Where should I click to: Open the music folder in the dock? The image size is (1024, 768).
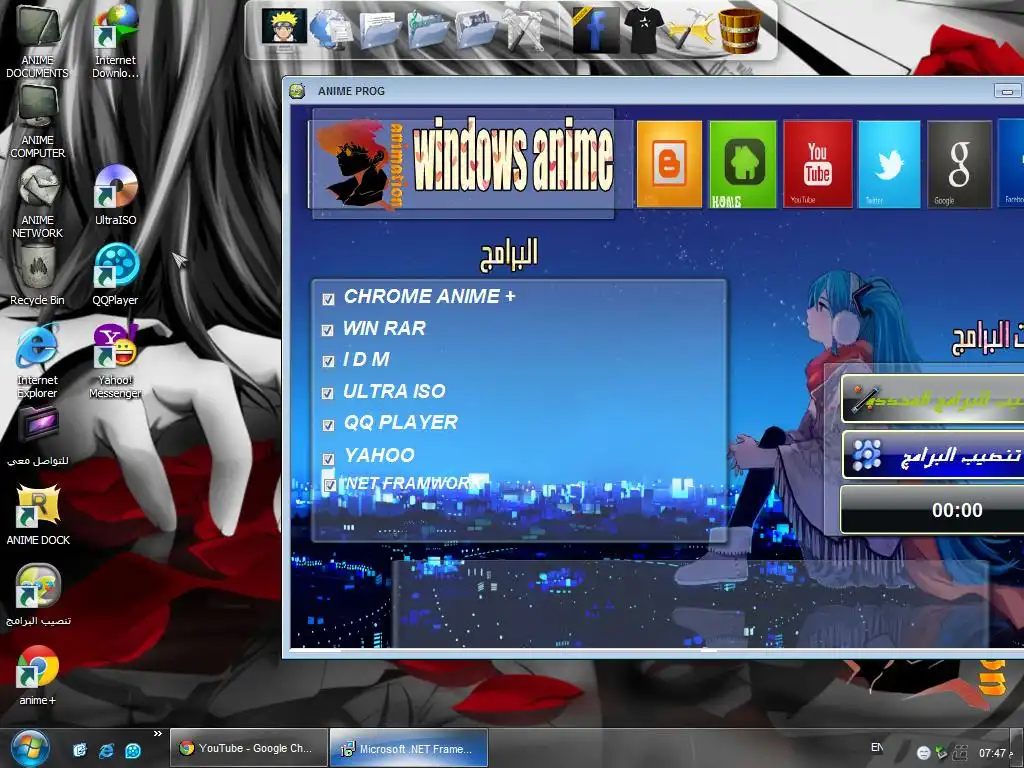pos(428,30)
